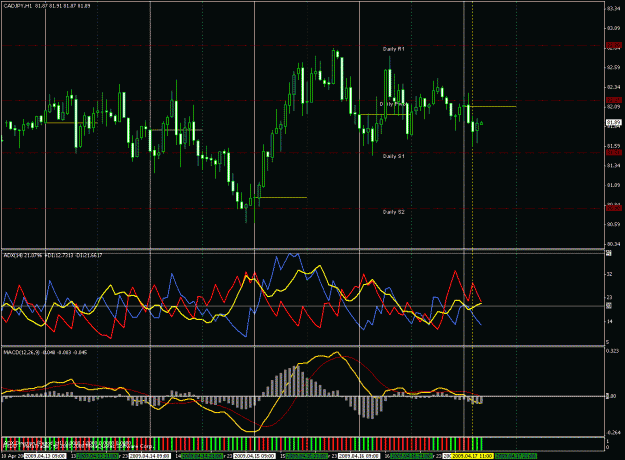Select the Daily R1 pivot label
Viewport: 625px width, 460px height.
pyautogui.click(x=393, y=49)
